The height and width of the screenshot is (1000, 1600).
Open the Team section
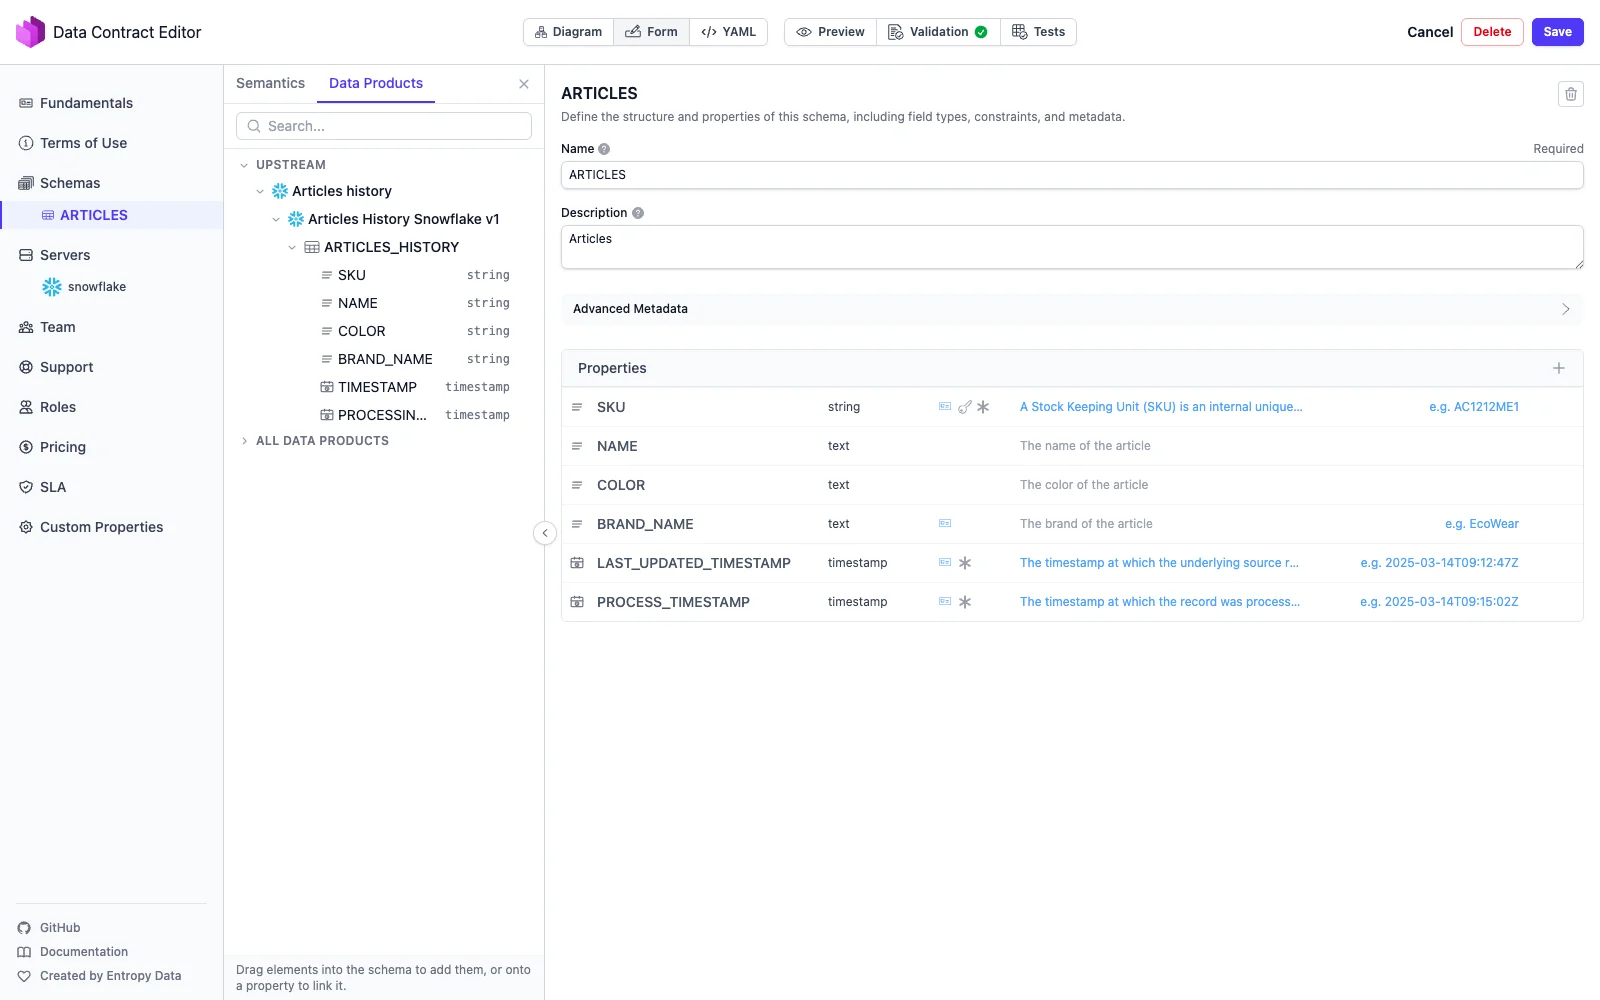point(57,327)
